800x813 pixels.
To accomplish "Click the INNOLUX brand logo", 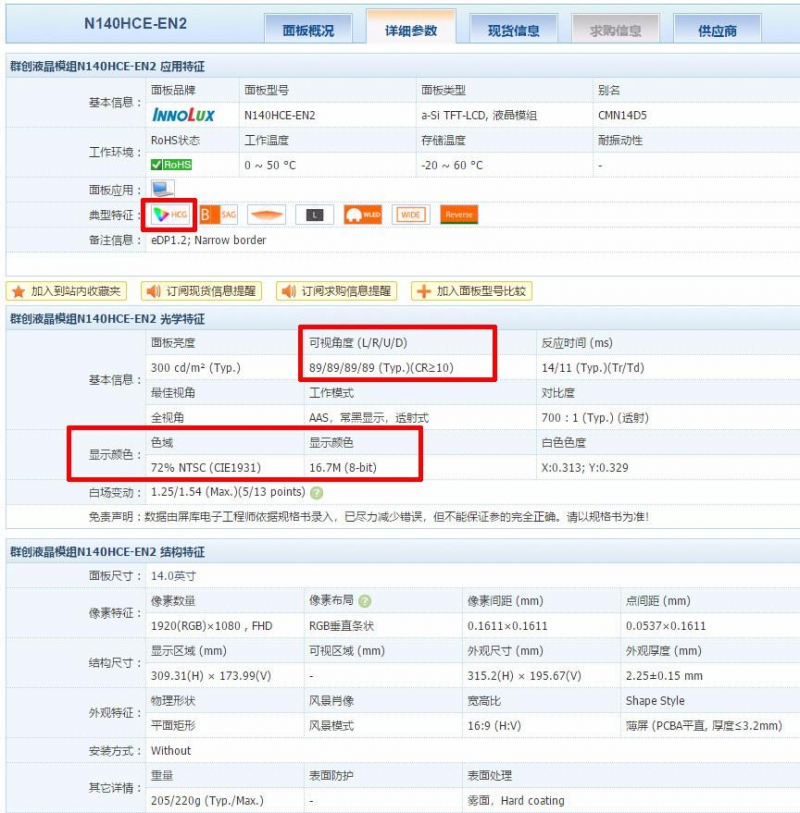I will click(x=183, y=115).
